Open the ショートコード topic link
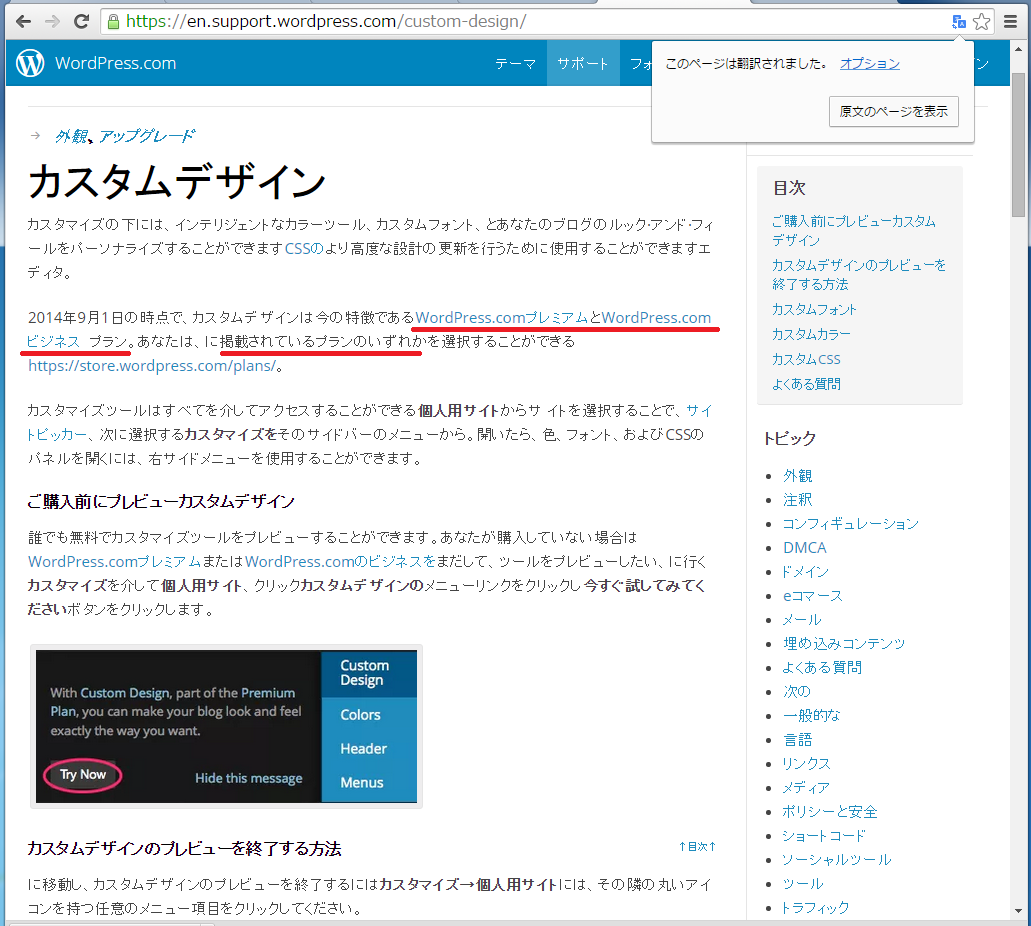The height and width of the screenshot is (926, 1031). click(x=824, y=836)
